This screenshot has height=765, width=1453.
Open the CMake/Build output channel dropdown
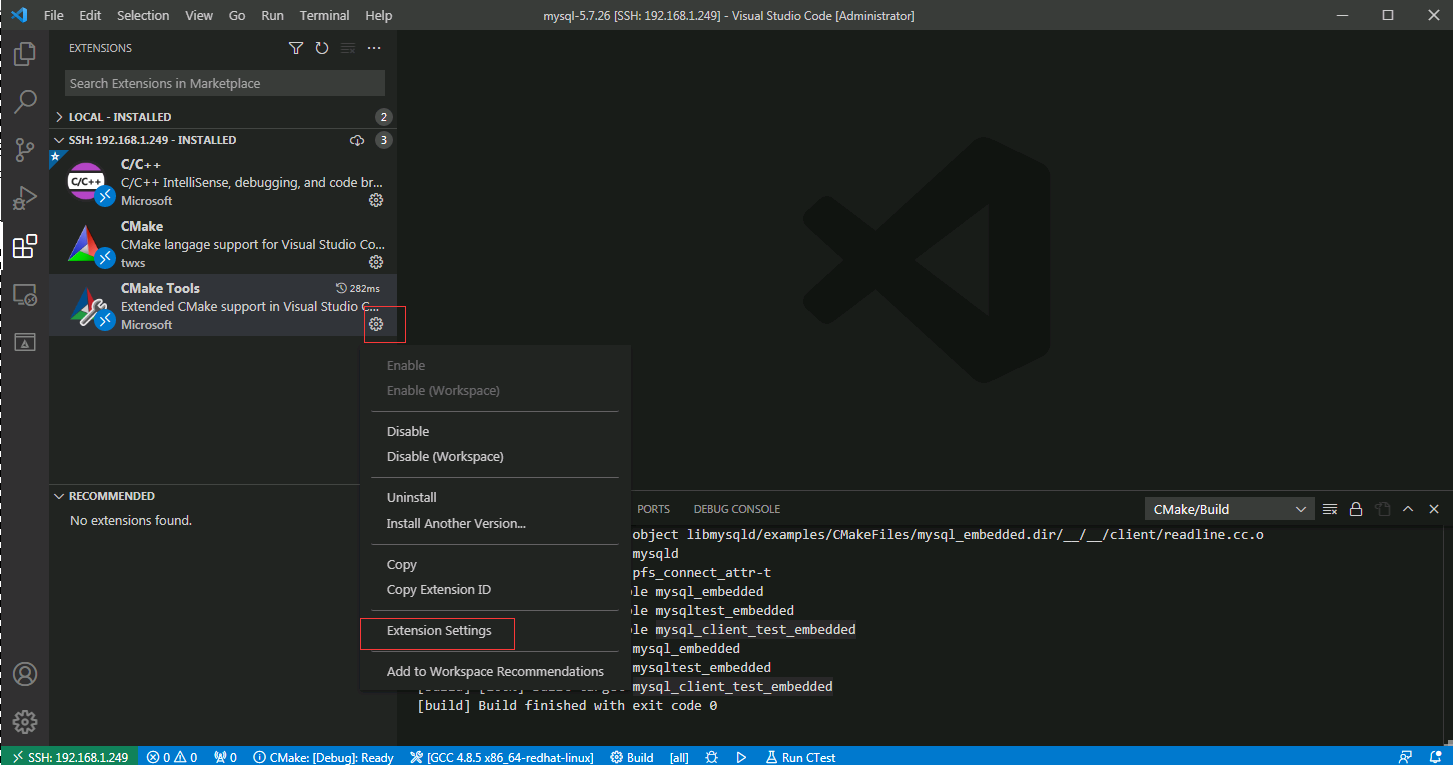pos(1229,509)
